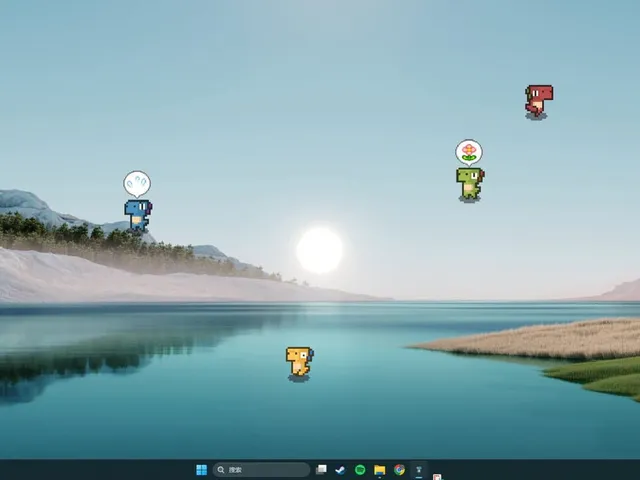Viewport: 640px width, 480px height.
Task: Select the active desktop pet app taskbar icon
Action: [419, 470]
